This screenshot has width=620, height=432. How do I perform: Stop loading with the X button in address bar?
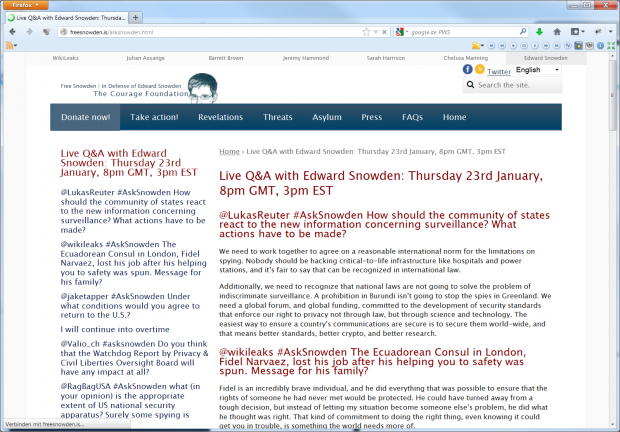pyautogui.click(x=384, y=32)
